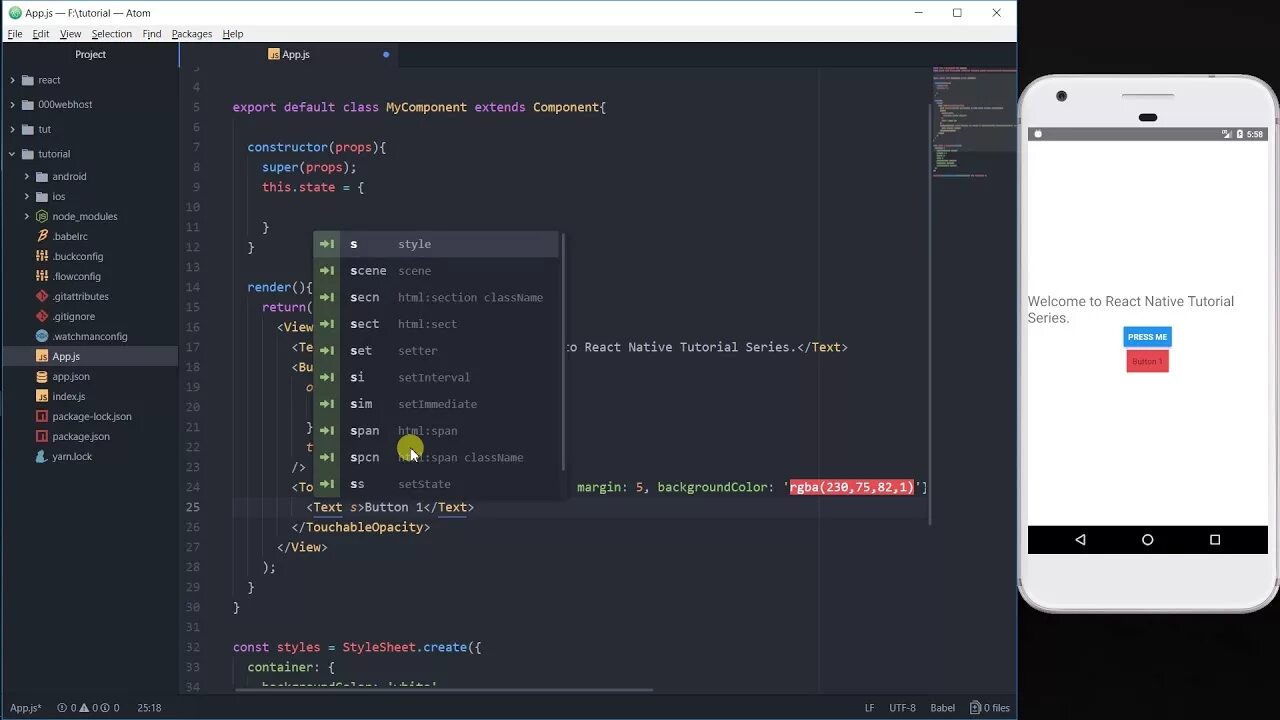Open the Find menu

click(x=152, y=34)
